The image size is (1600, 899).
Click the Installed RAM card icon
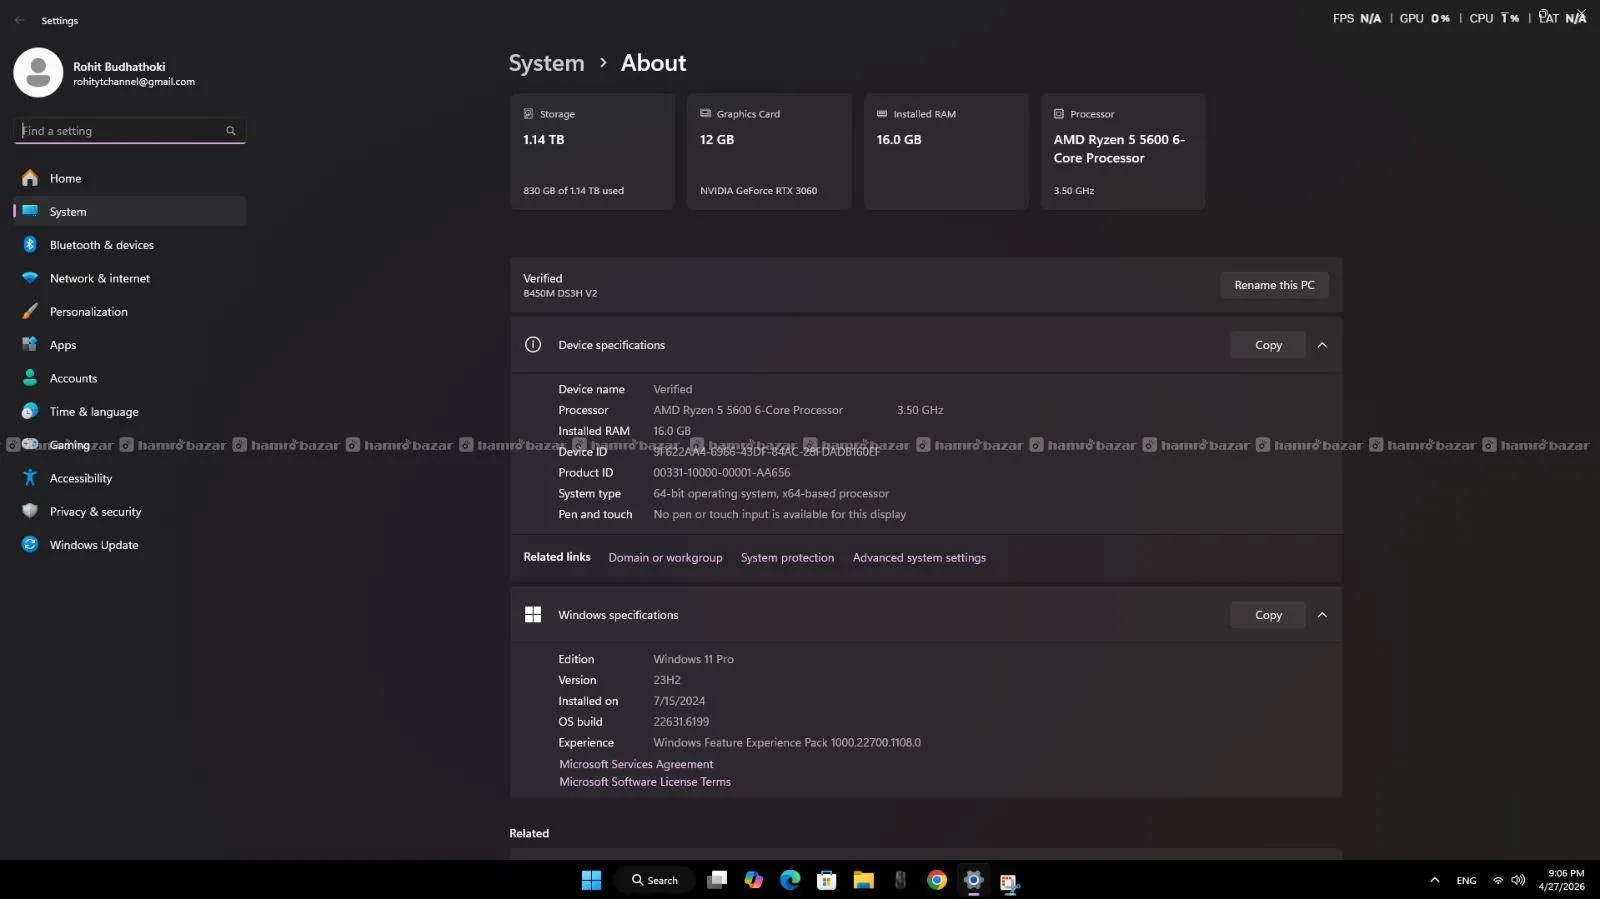882,114
